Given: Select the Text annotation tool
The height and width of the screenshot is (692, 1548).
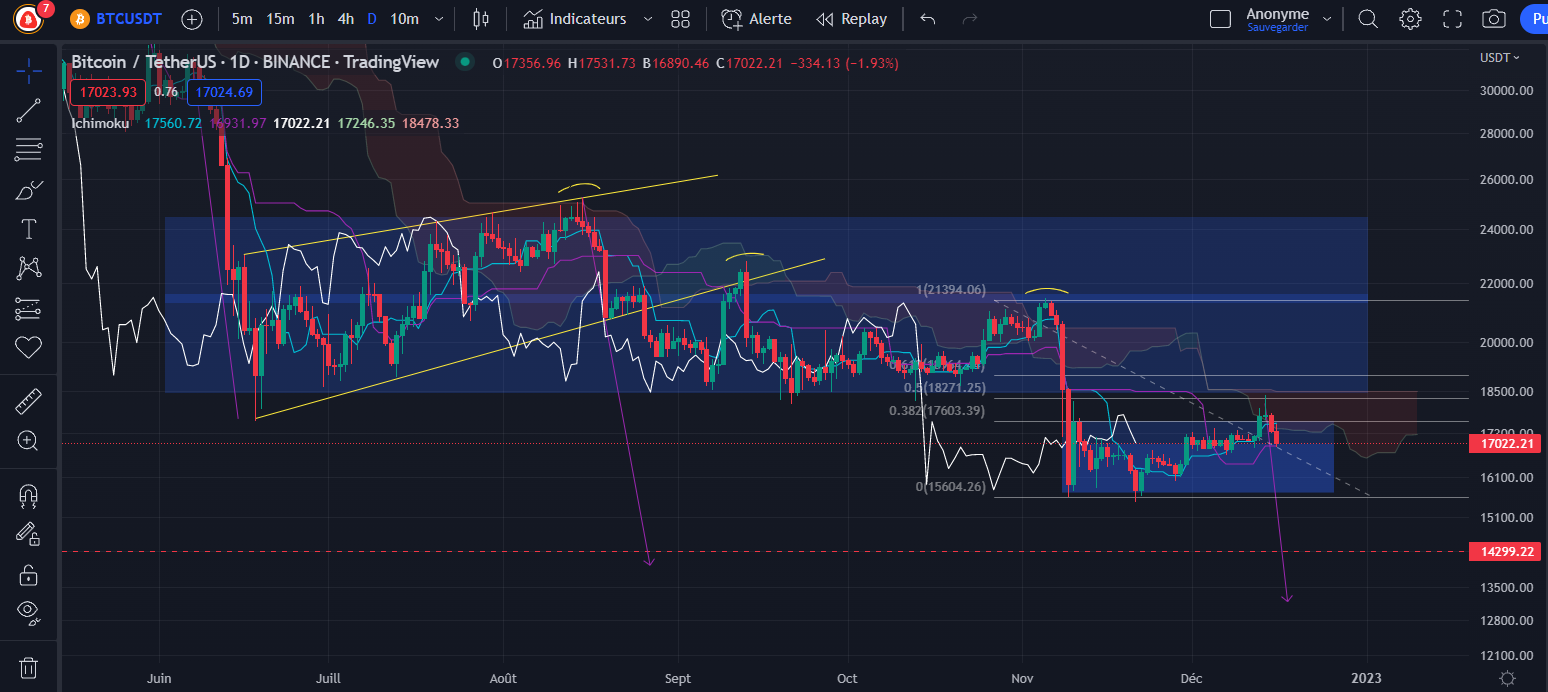Looking at the screenshot, I should click(28, 229).
